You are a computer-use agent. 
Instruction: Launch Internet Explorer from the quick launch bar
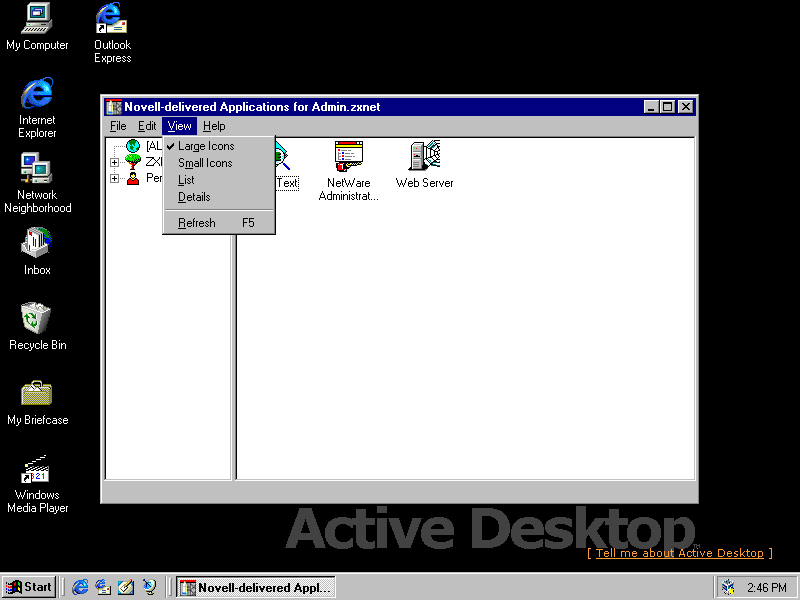[x=80, y=587]
